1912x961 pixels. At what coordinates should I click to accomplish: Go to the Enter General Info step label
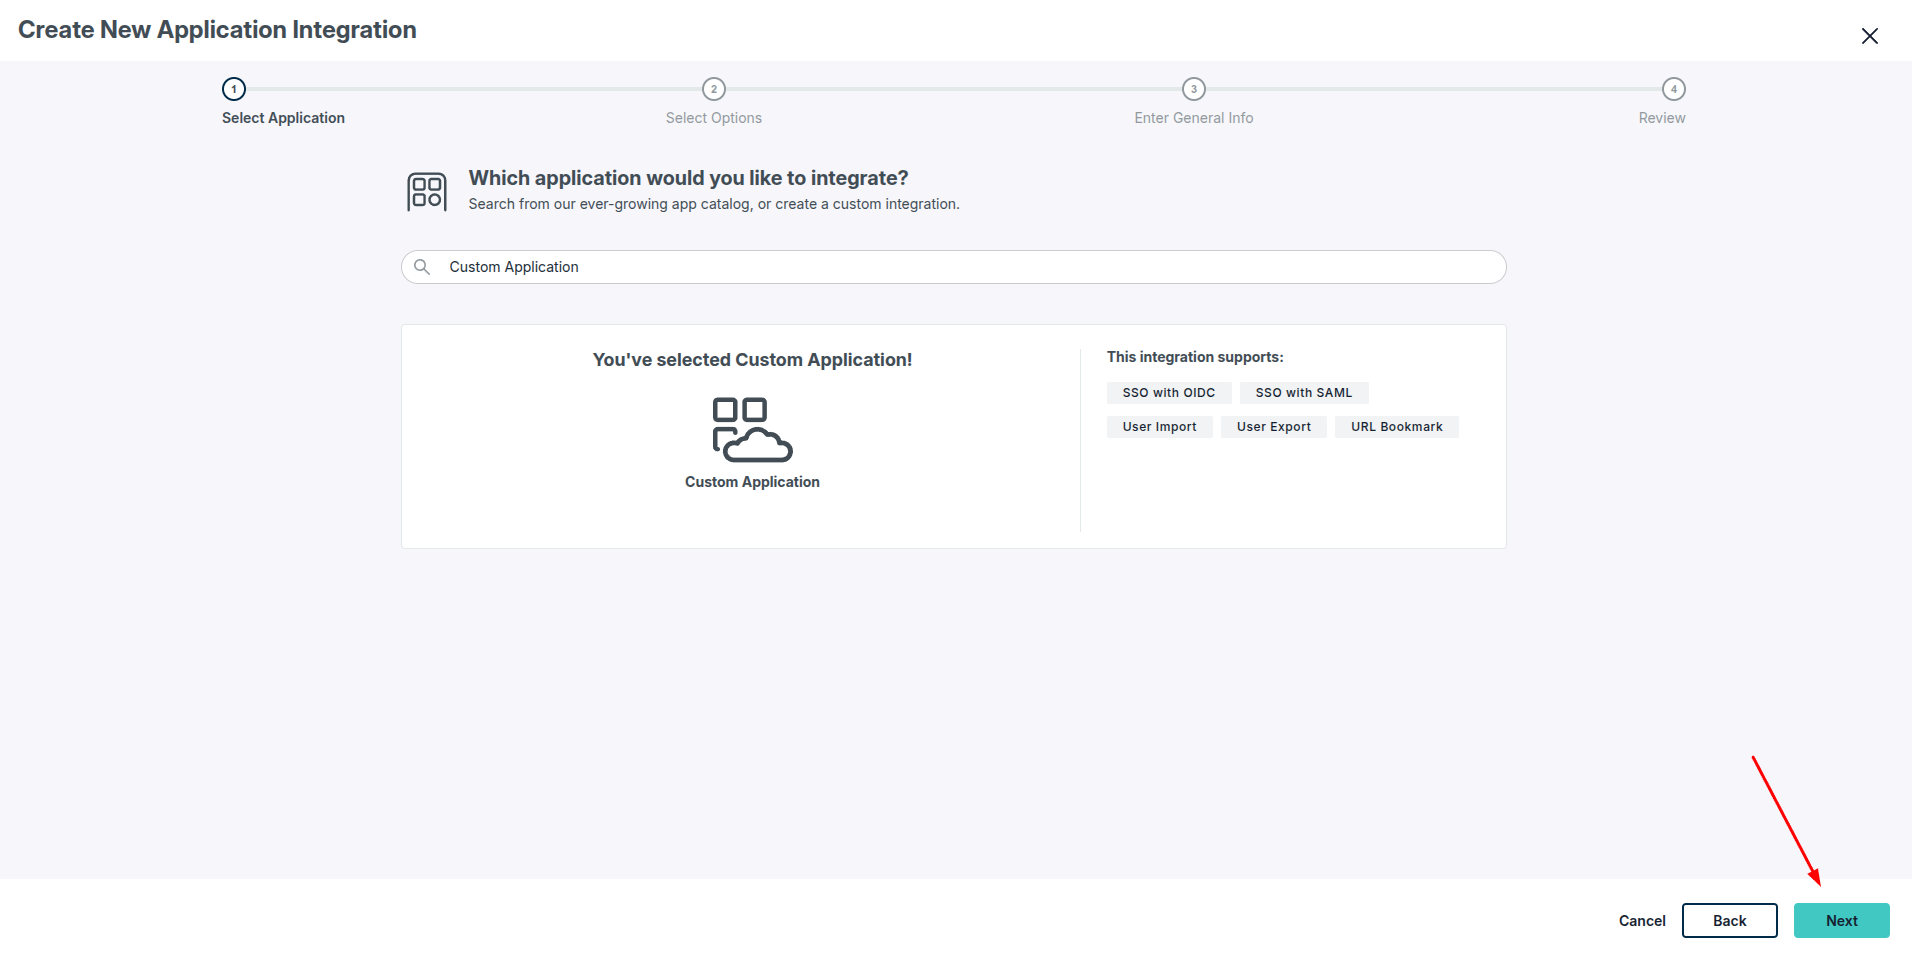(x=1194, y=118)
